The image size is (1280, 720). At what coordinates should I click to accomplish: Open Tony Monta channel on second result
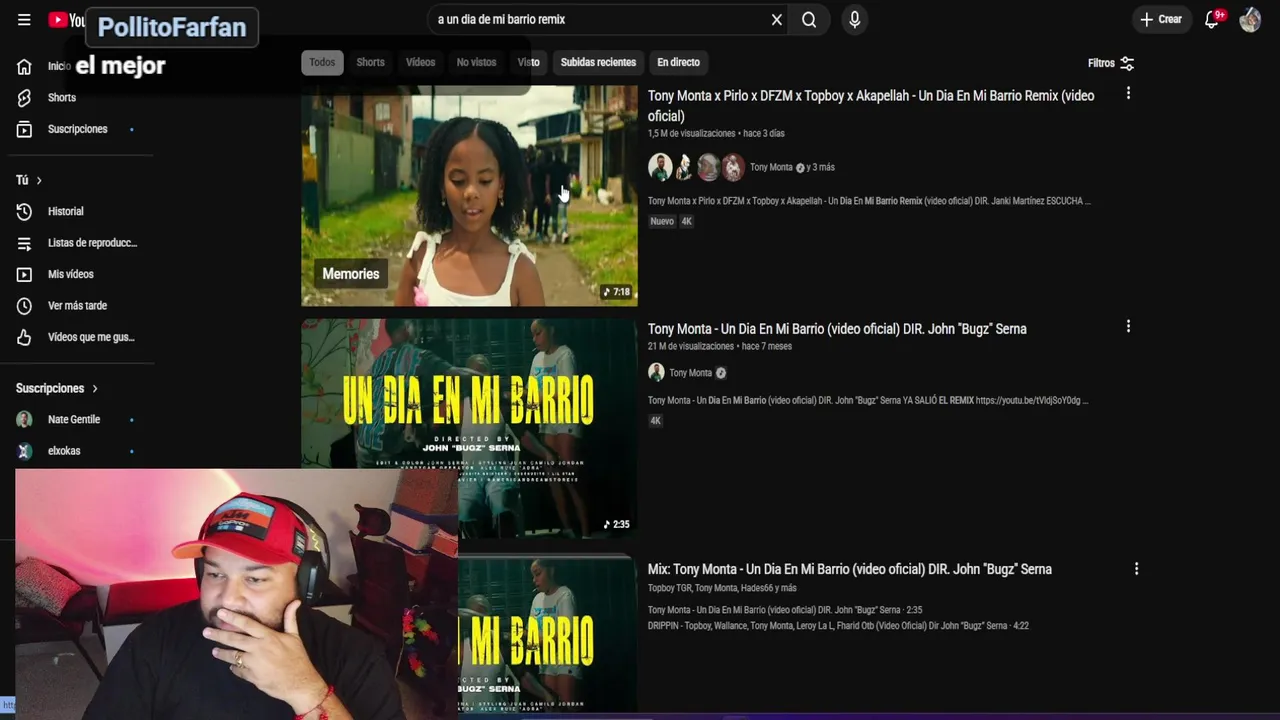[x=690, y=373]
